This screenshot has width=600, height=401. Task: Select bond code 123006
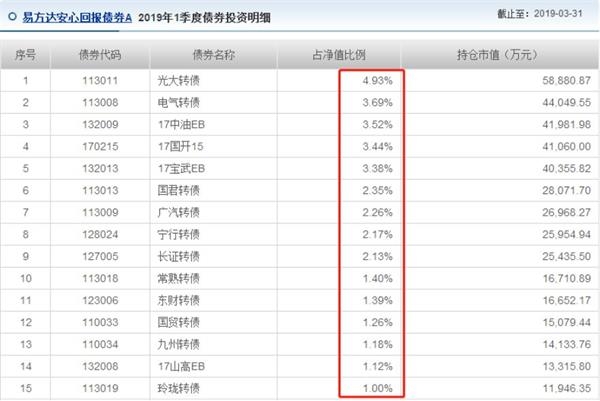pos(100,301)
